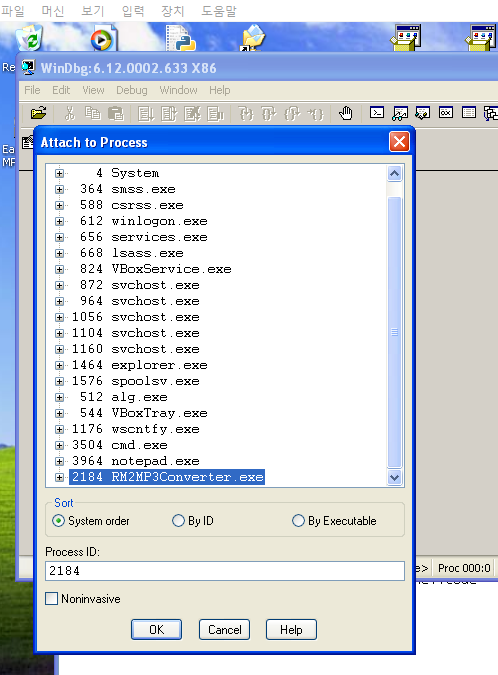Click the Python script desktop icon
The image size is (498, 675).
(x=181, y=38)
